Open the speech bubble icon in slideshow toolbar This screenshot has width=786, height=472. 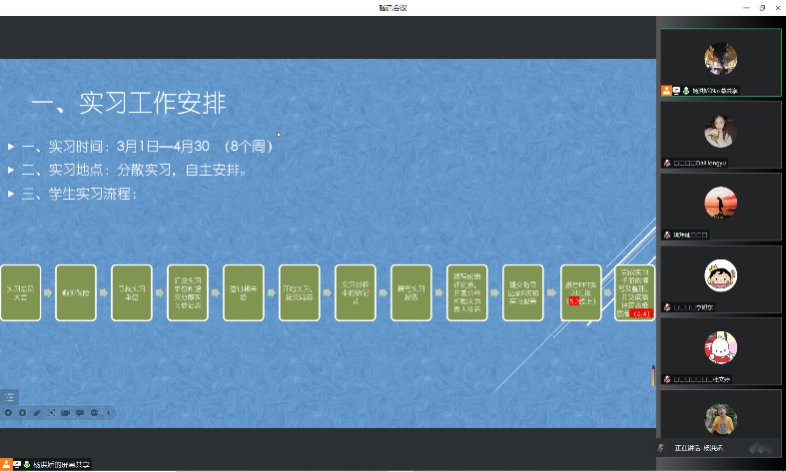pyautogui.click(x=80, y=412)
